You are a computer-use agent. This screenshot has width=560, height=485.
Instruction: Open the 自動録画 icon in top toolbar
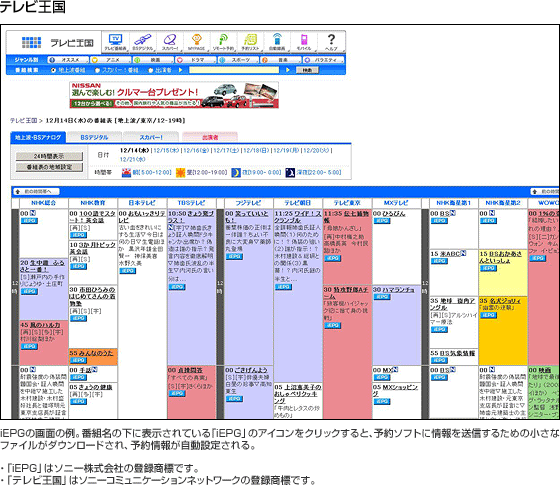point(277,42)
